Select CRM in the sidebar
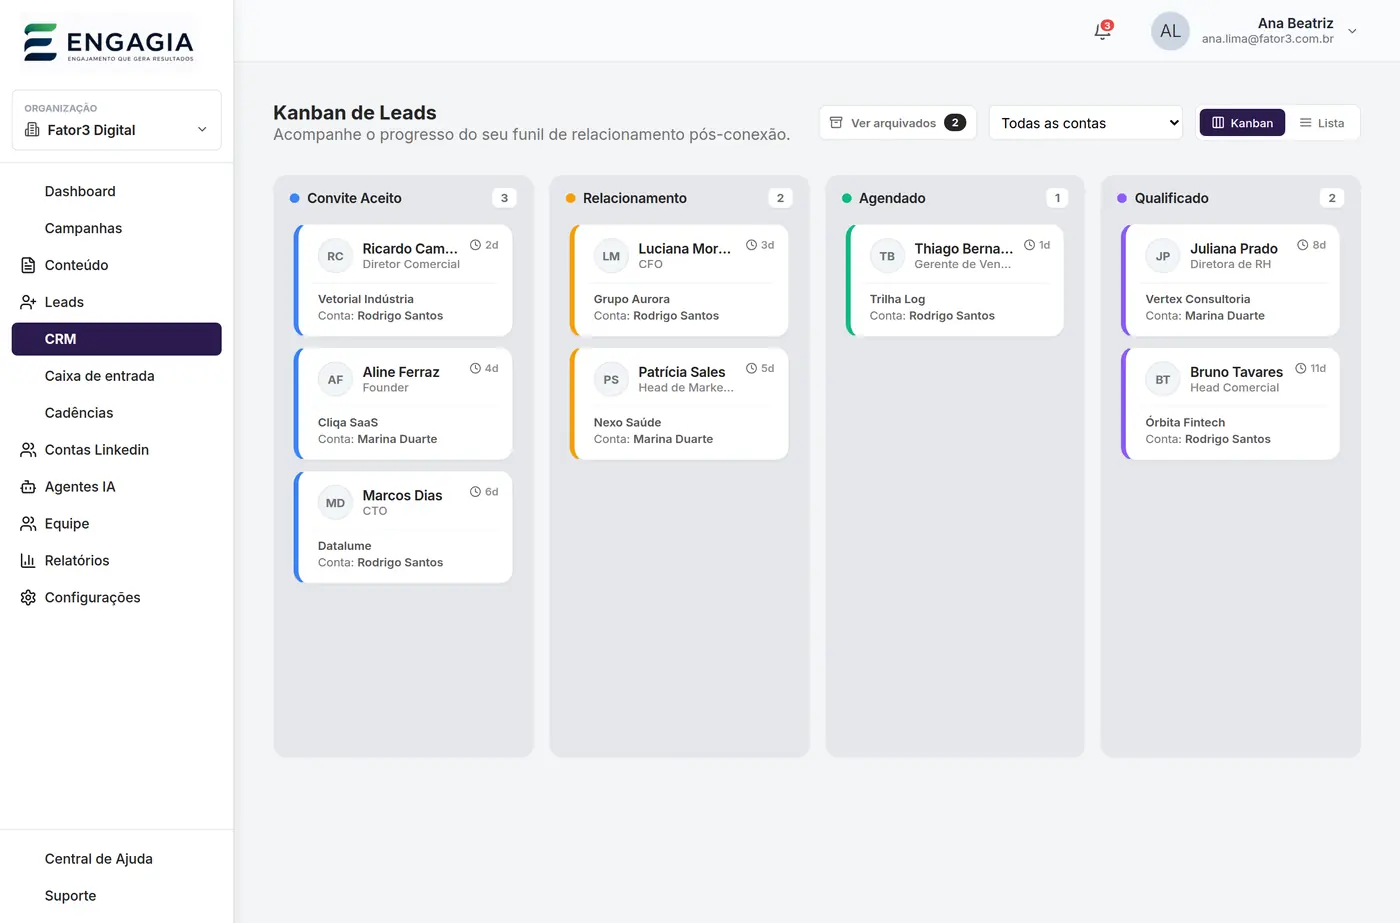 [x=116, y=339]
